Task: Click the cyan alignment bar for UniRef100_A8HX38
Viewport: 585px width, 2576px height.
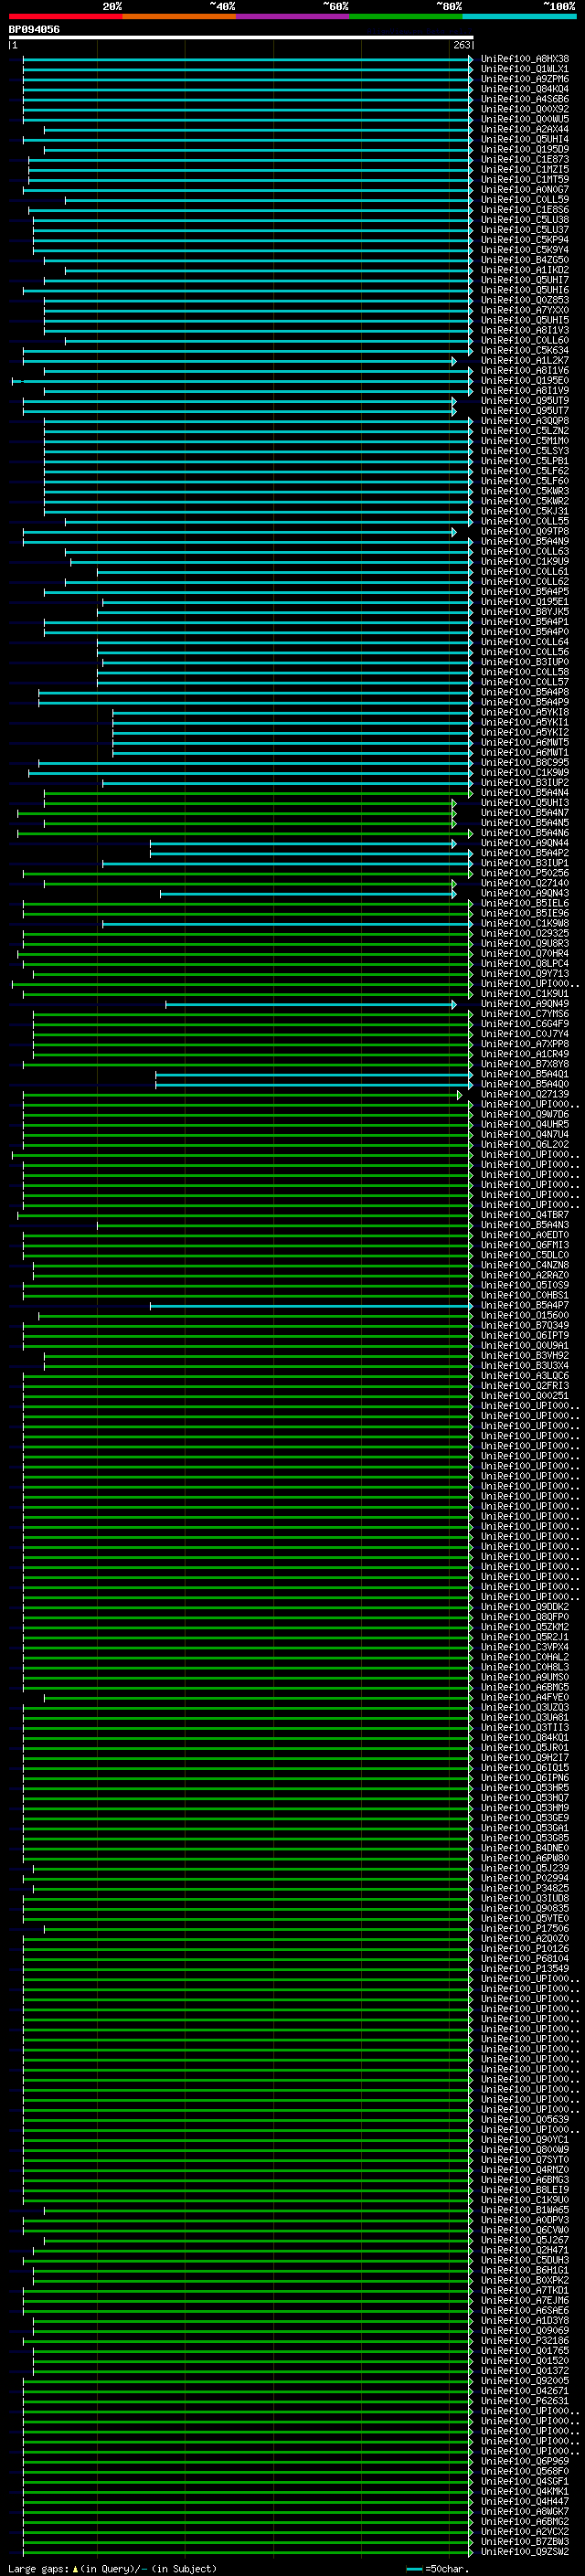Action: [x=248, y=59]
